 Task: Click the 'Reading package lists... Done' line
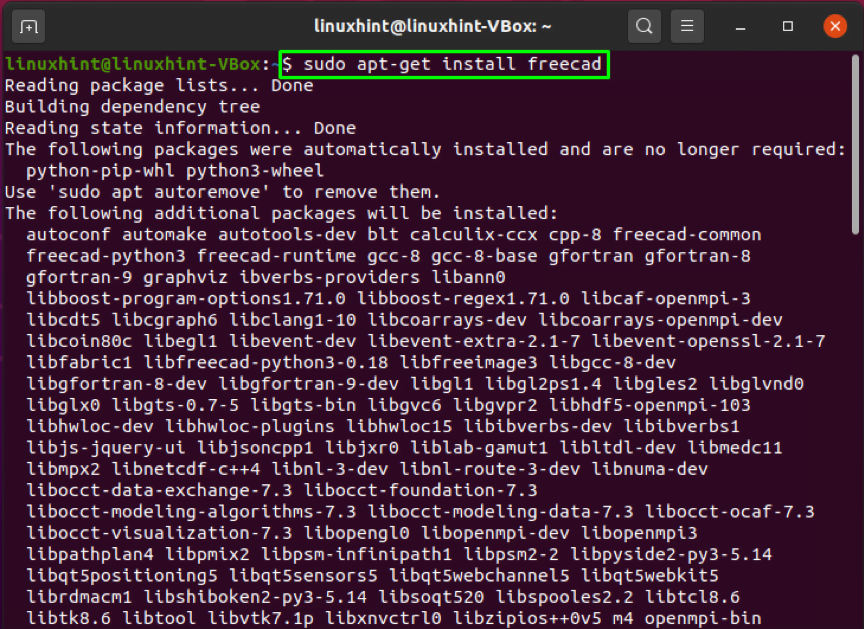(159, 85)
